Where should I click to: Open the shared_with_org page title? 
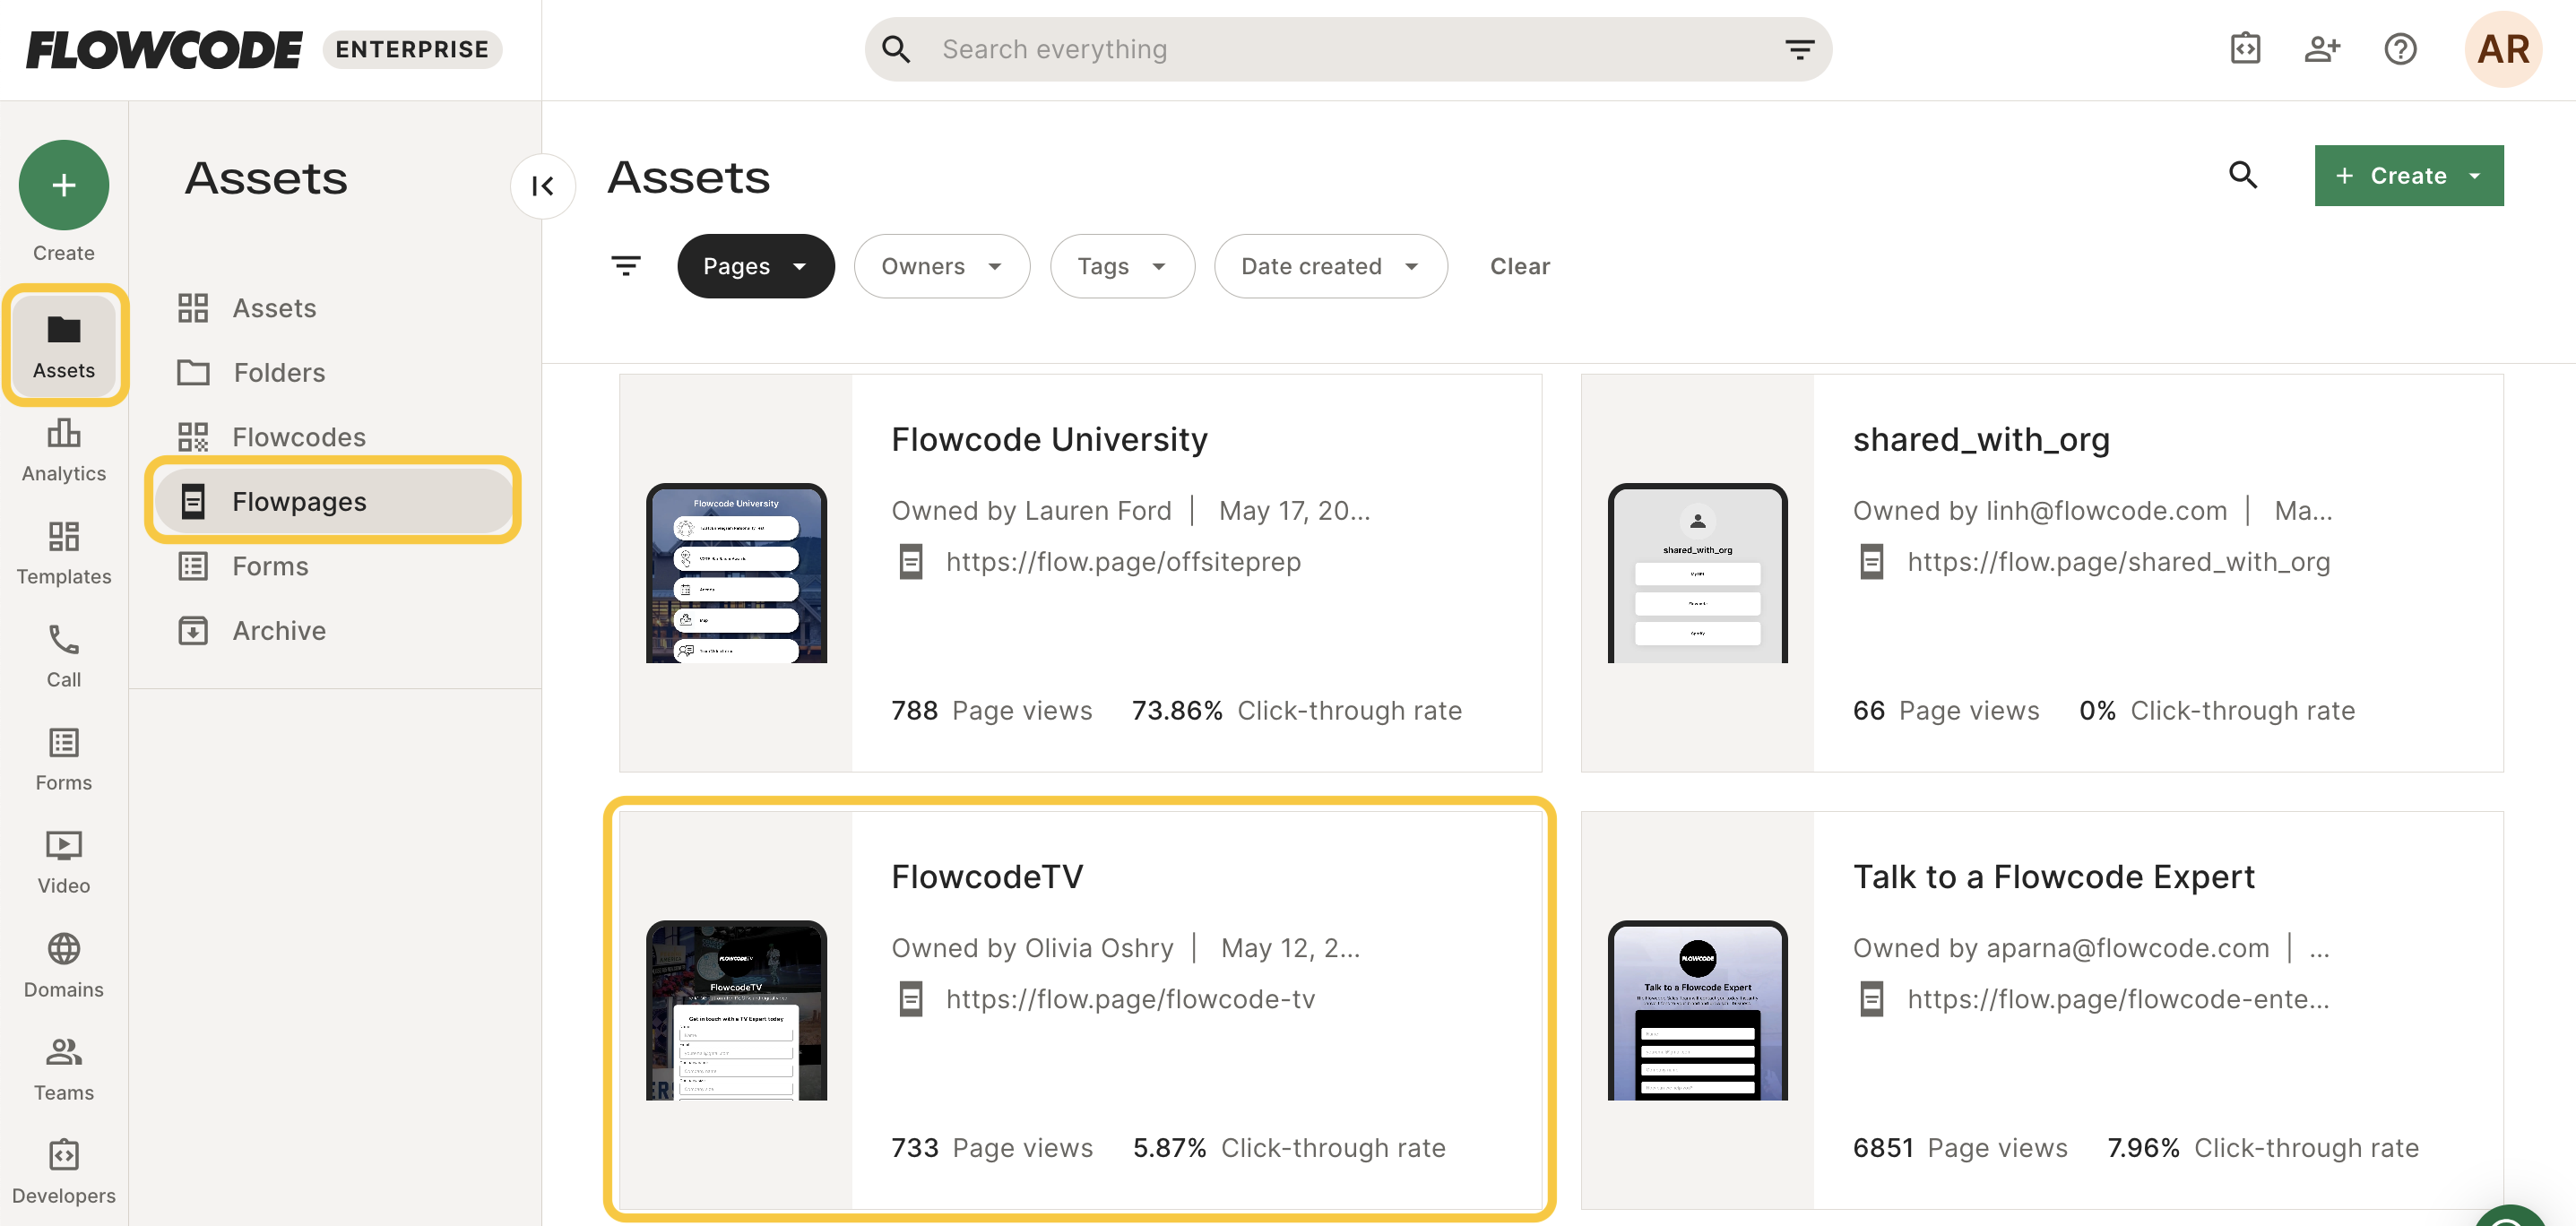(1981, 439)
